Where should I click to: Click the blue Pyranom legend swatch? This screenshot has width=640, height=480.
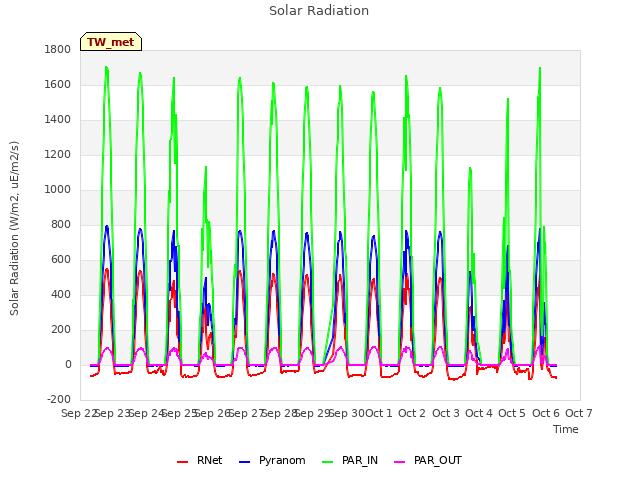(244, 462)
